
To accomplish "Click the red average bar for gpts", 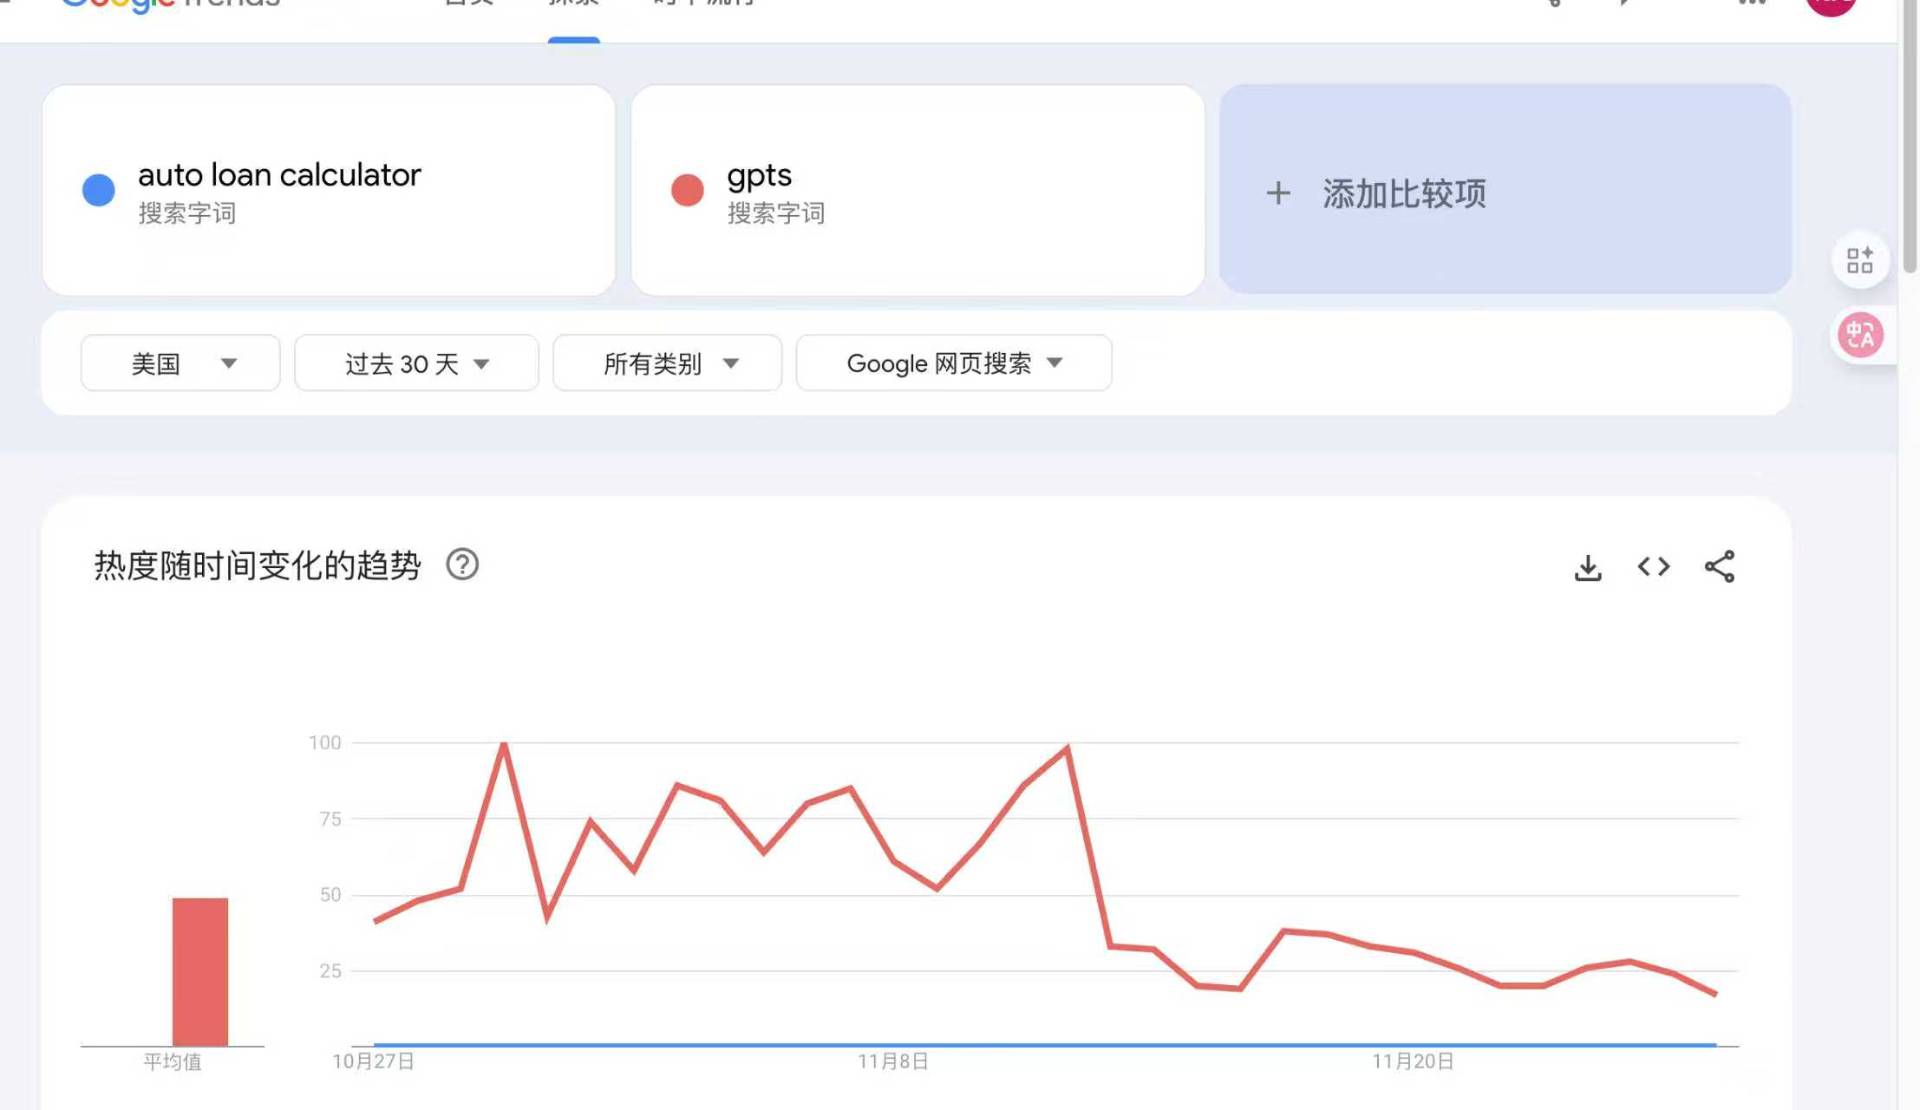I will click(200, 972).
